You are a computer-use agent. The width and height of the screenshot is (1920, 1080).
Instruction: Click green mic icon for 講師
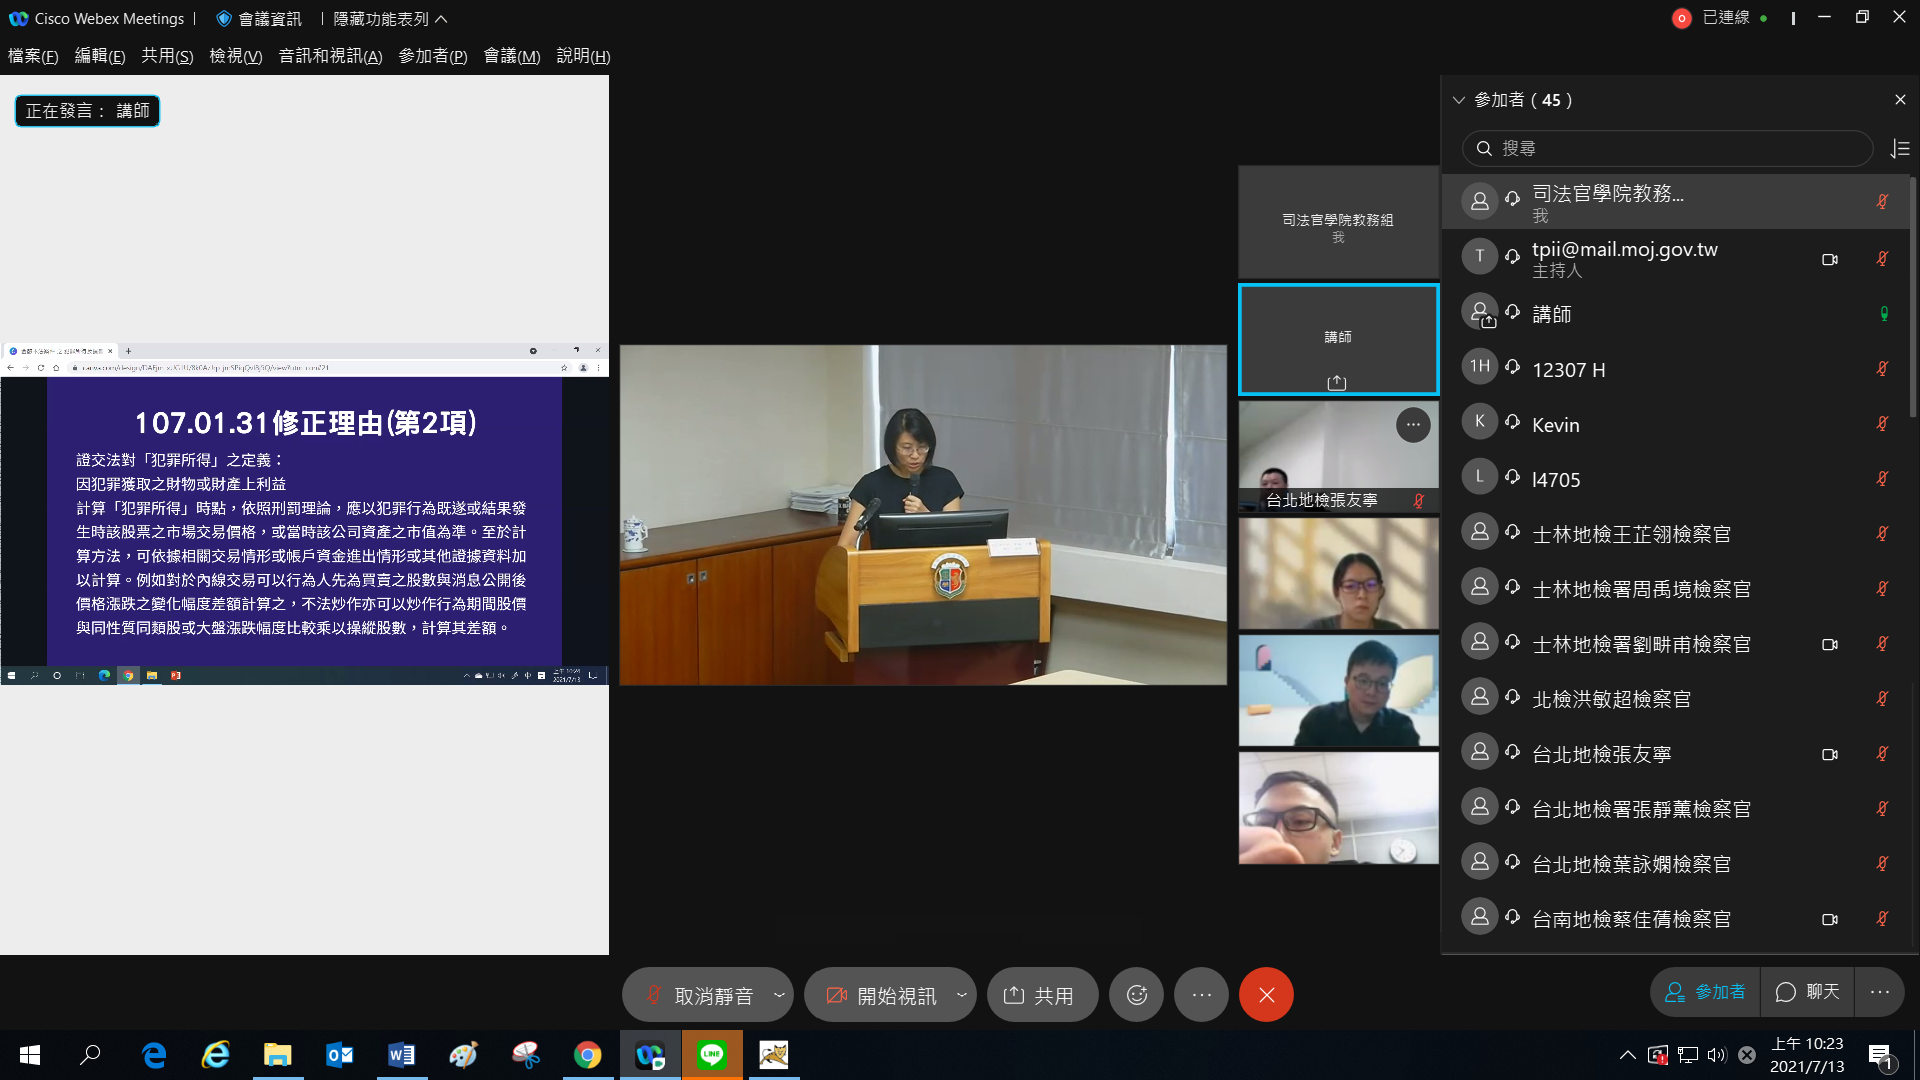pyautogui.click(x=1883, y=314)
